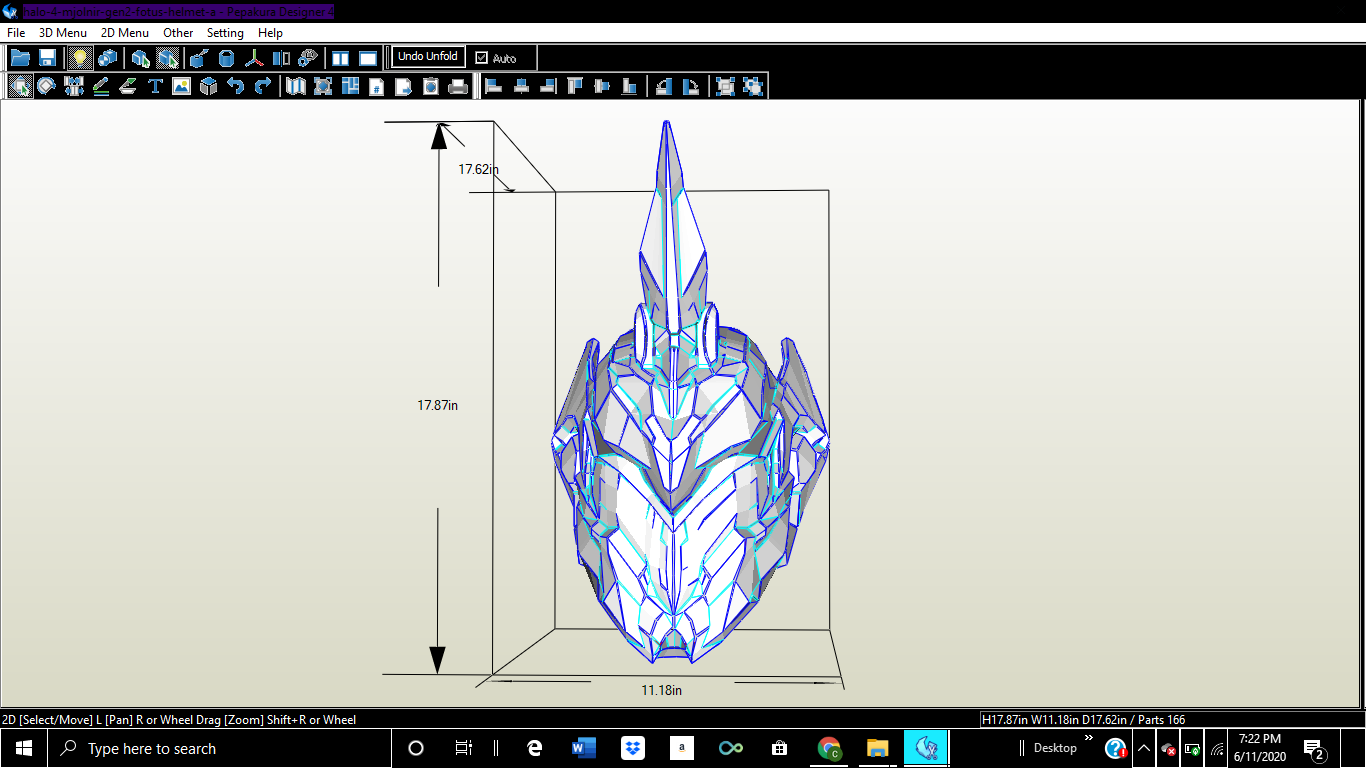1366x768 pixels.
Task: Show hidden system tray icons chevron
Action: click(1143, 748)
